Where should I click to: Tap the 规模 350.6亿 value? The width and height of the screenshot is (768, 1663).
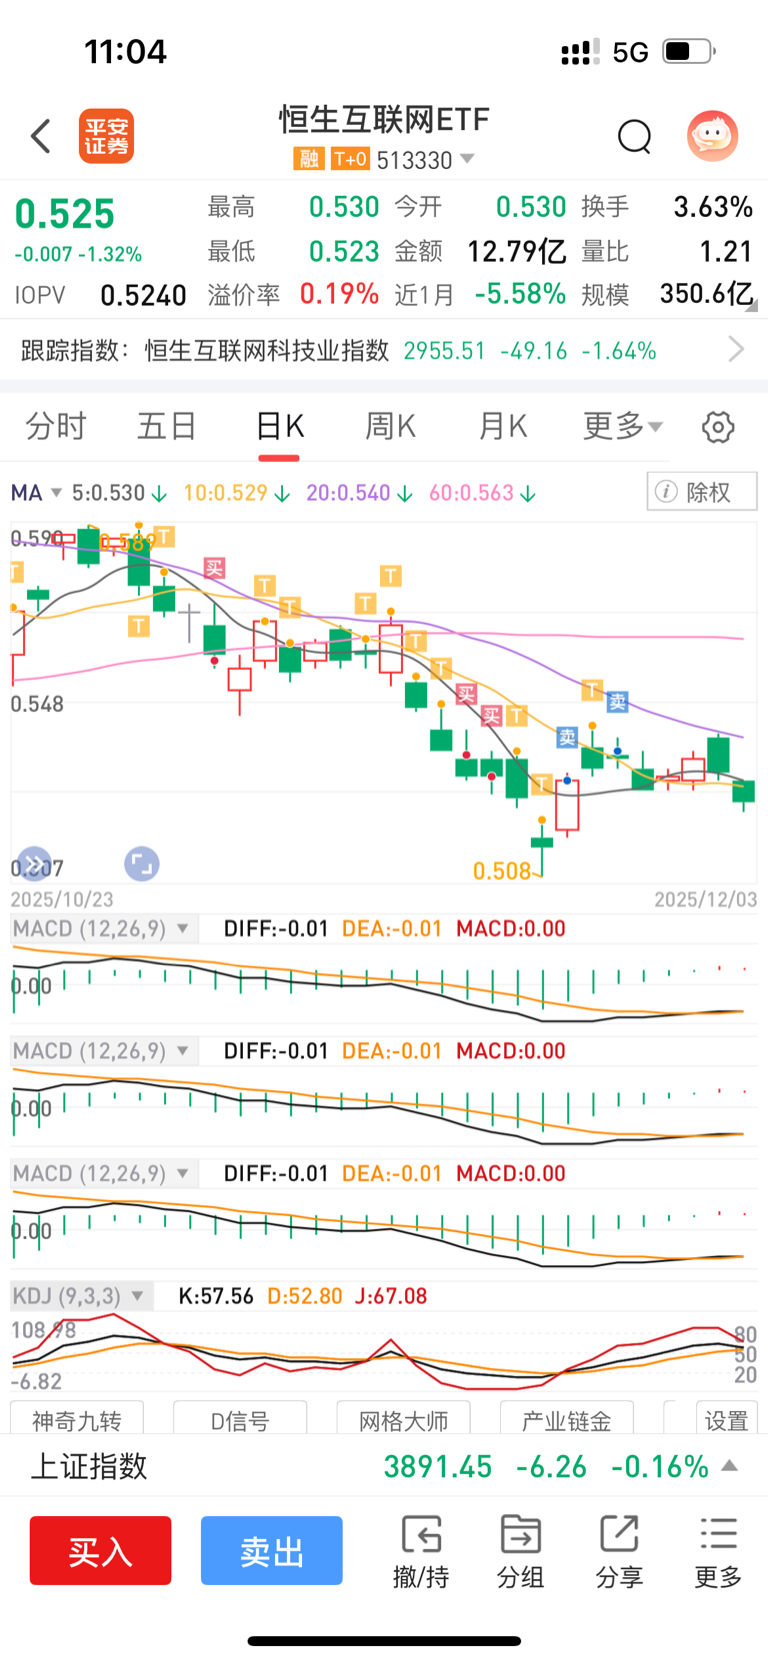(706, 294)
